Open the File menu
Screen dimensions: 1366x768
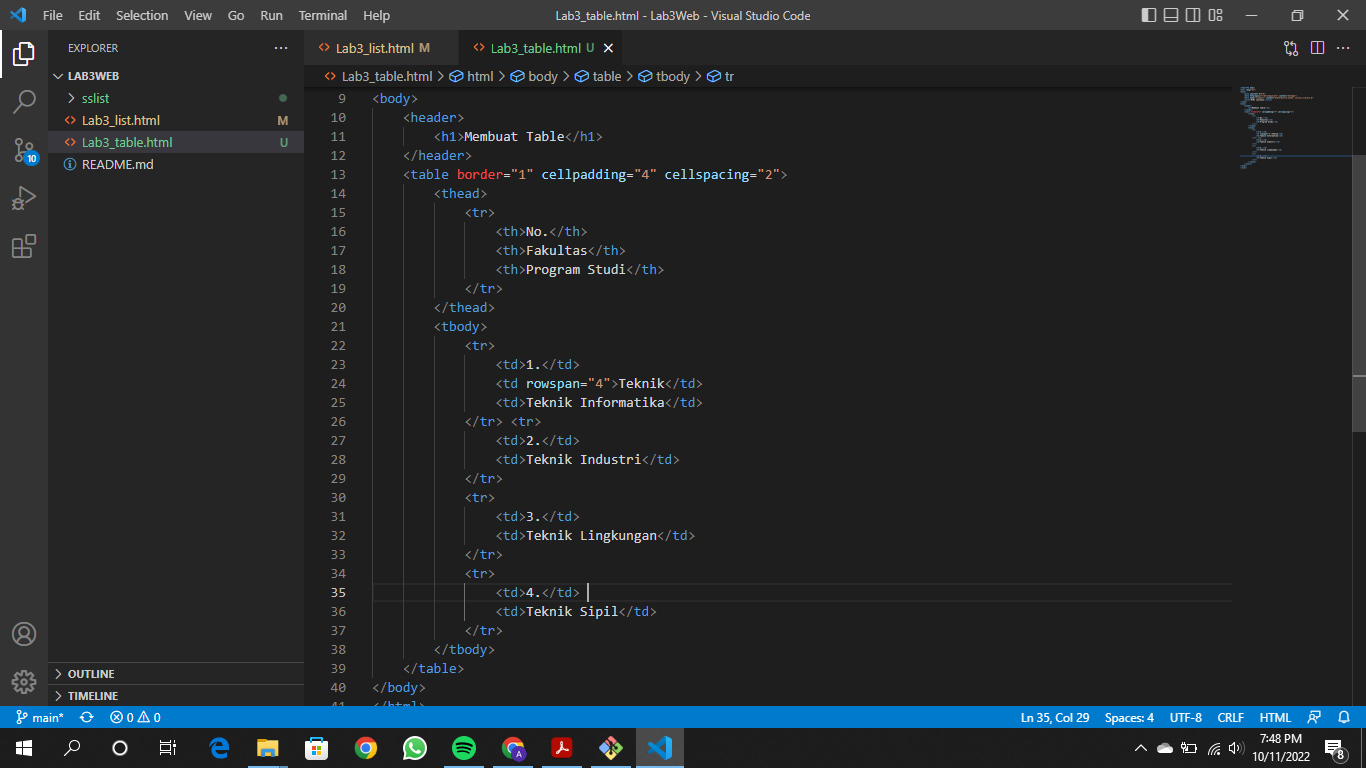pos(53,15)
